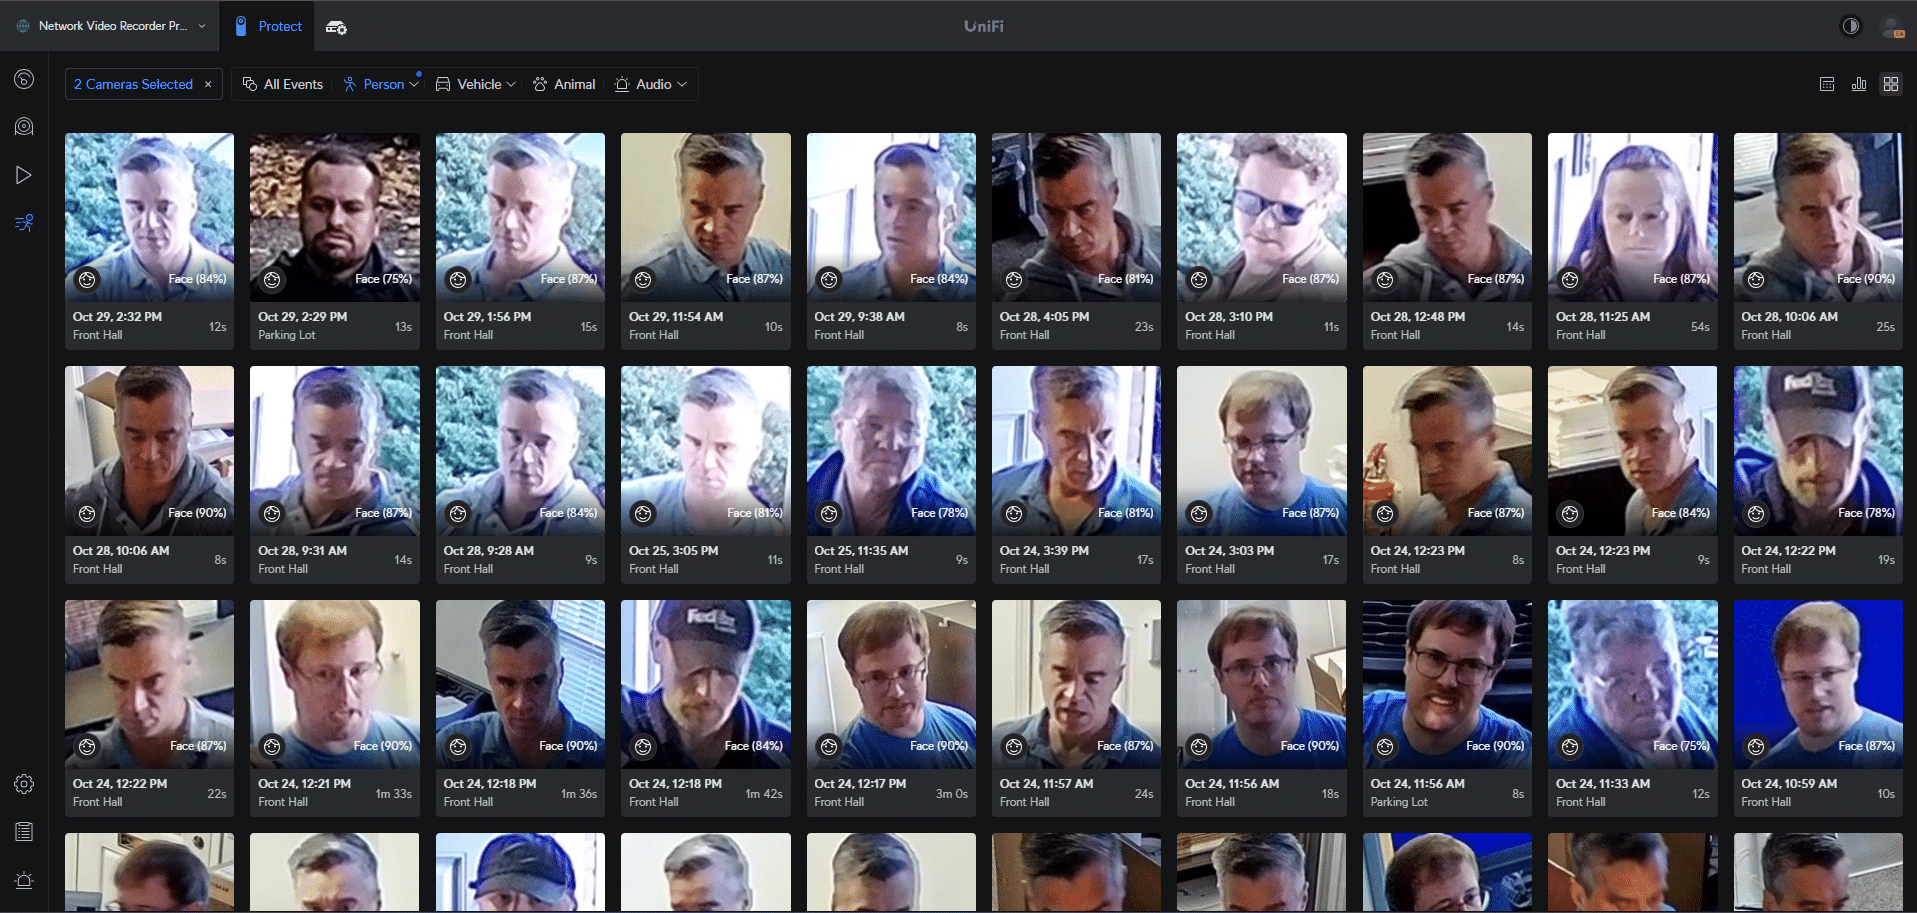Open the Oct 25, 11:35 AM face thumbnail
The image size is (1917, 913).
click(891, 451)
